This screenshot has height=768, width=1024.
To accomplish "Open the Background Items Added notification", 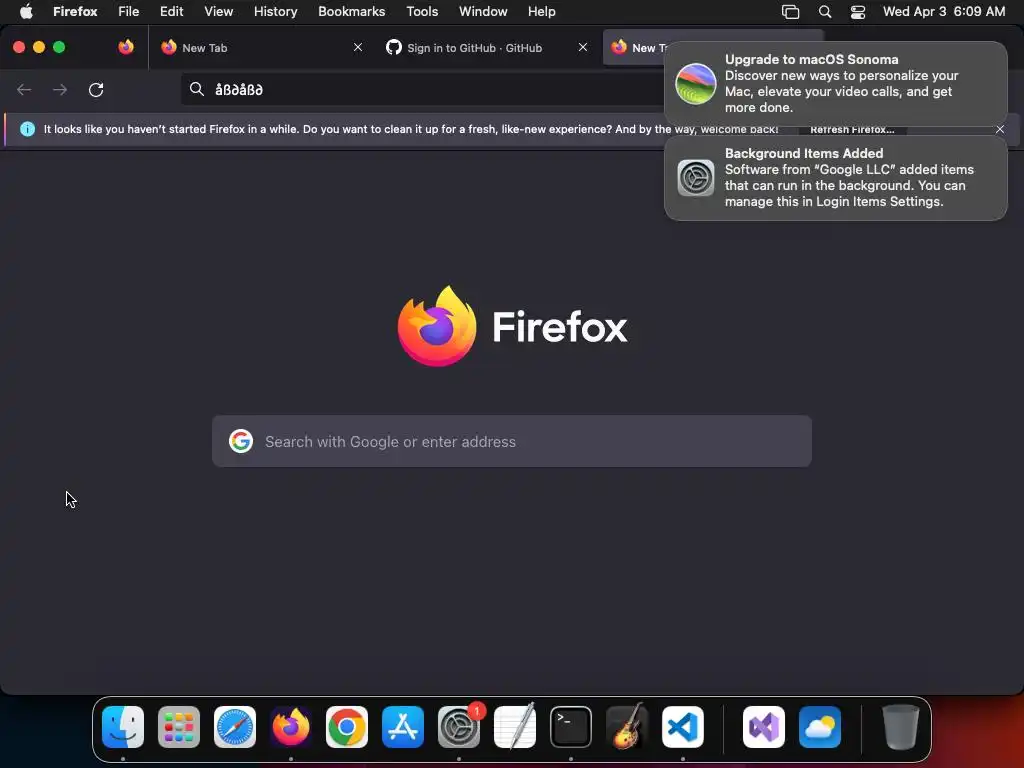I will tap(836, 178).
